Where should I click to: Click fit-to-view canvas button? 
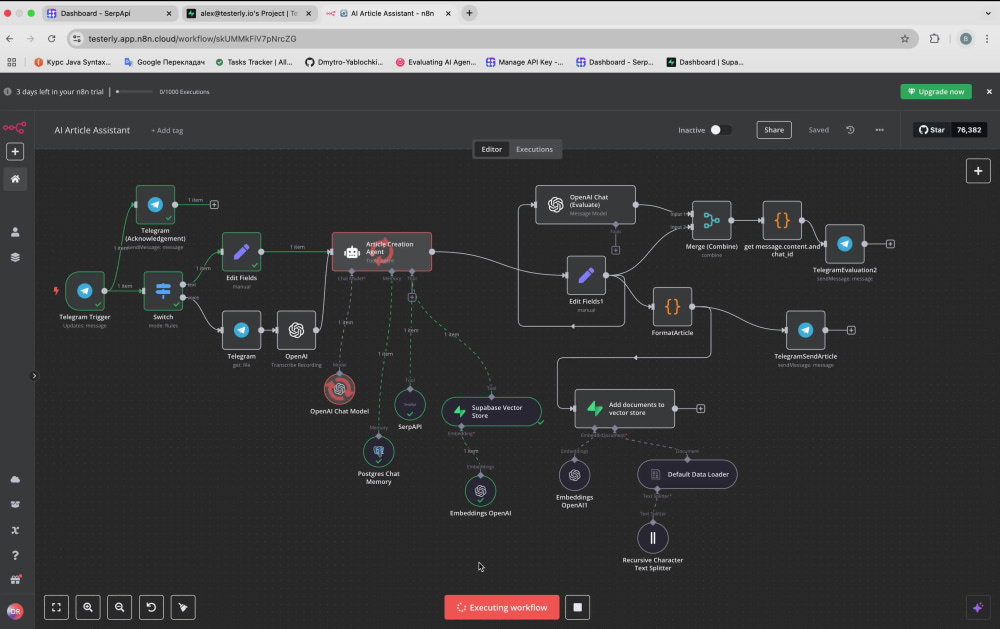click(56, 607)
